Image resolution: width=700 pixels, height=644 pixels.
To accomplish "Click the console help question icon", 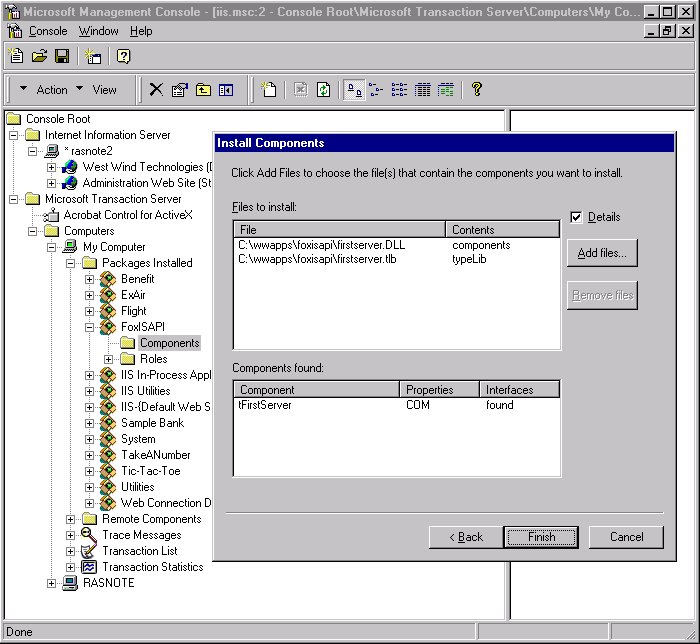I will [123, 56].
